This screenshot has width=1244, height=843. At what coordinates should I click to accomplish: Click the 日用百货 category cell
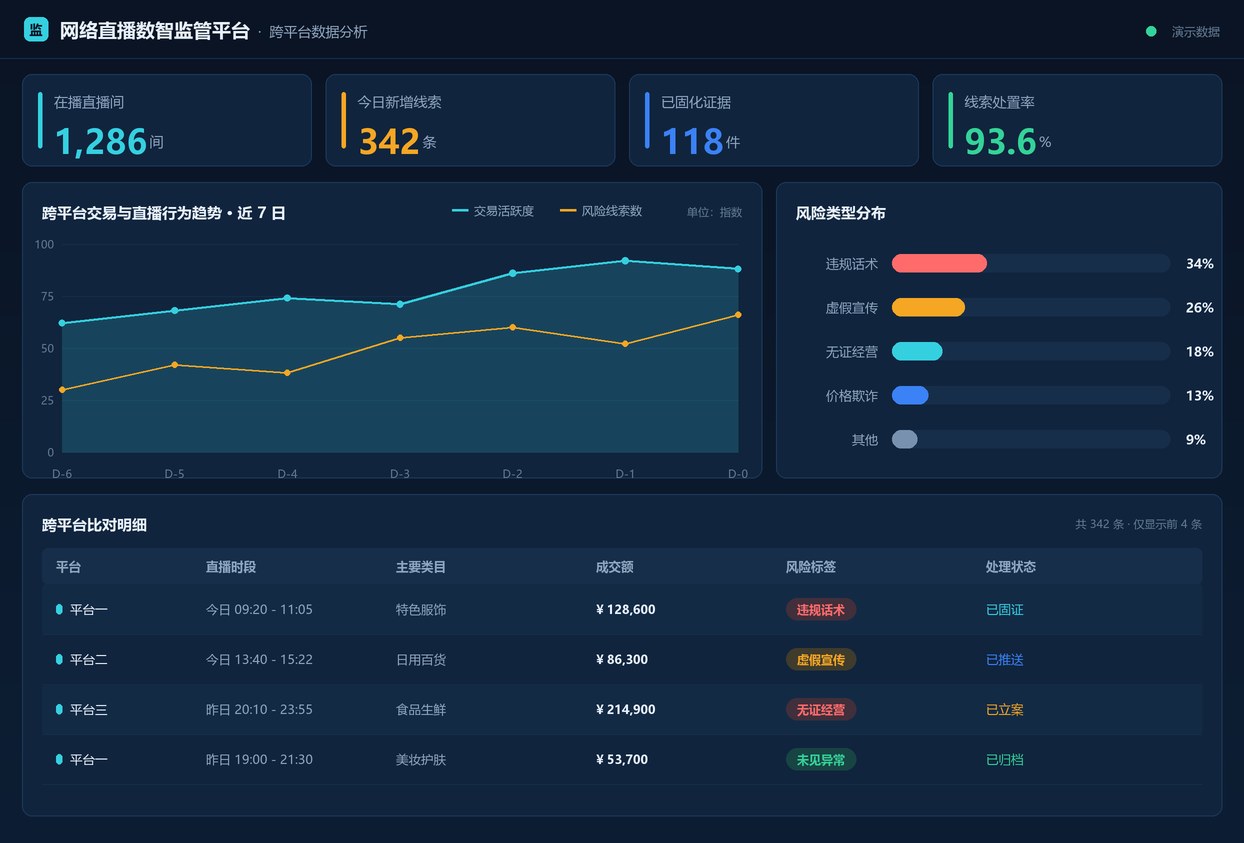coord(421,660)
